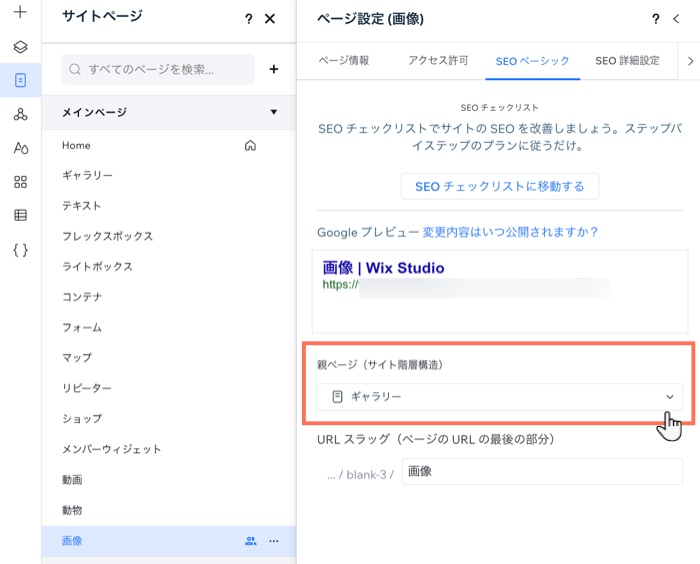
Task: Click 画像 | Wix Studio preview title
Action: [x=383, y=267]
